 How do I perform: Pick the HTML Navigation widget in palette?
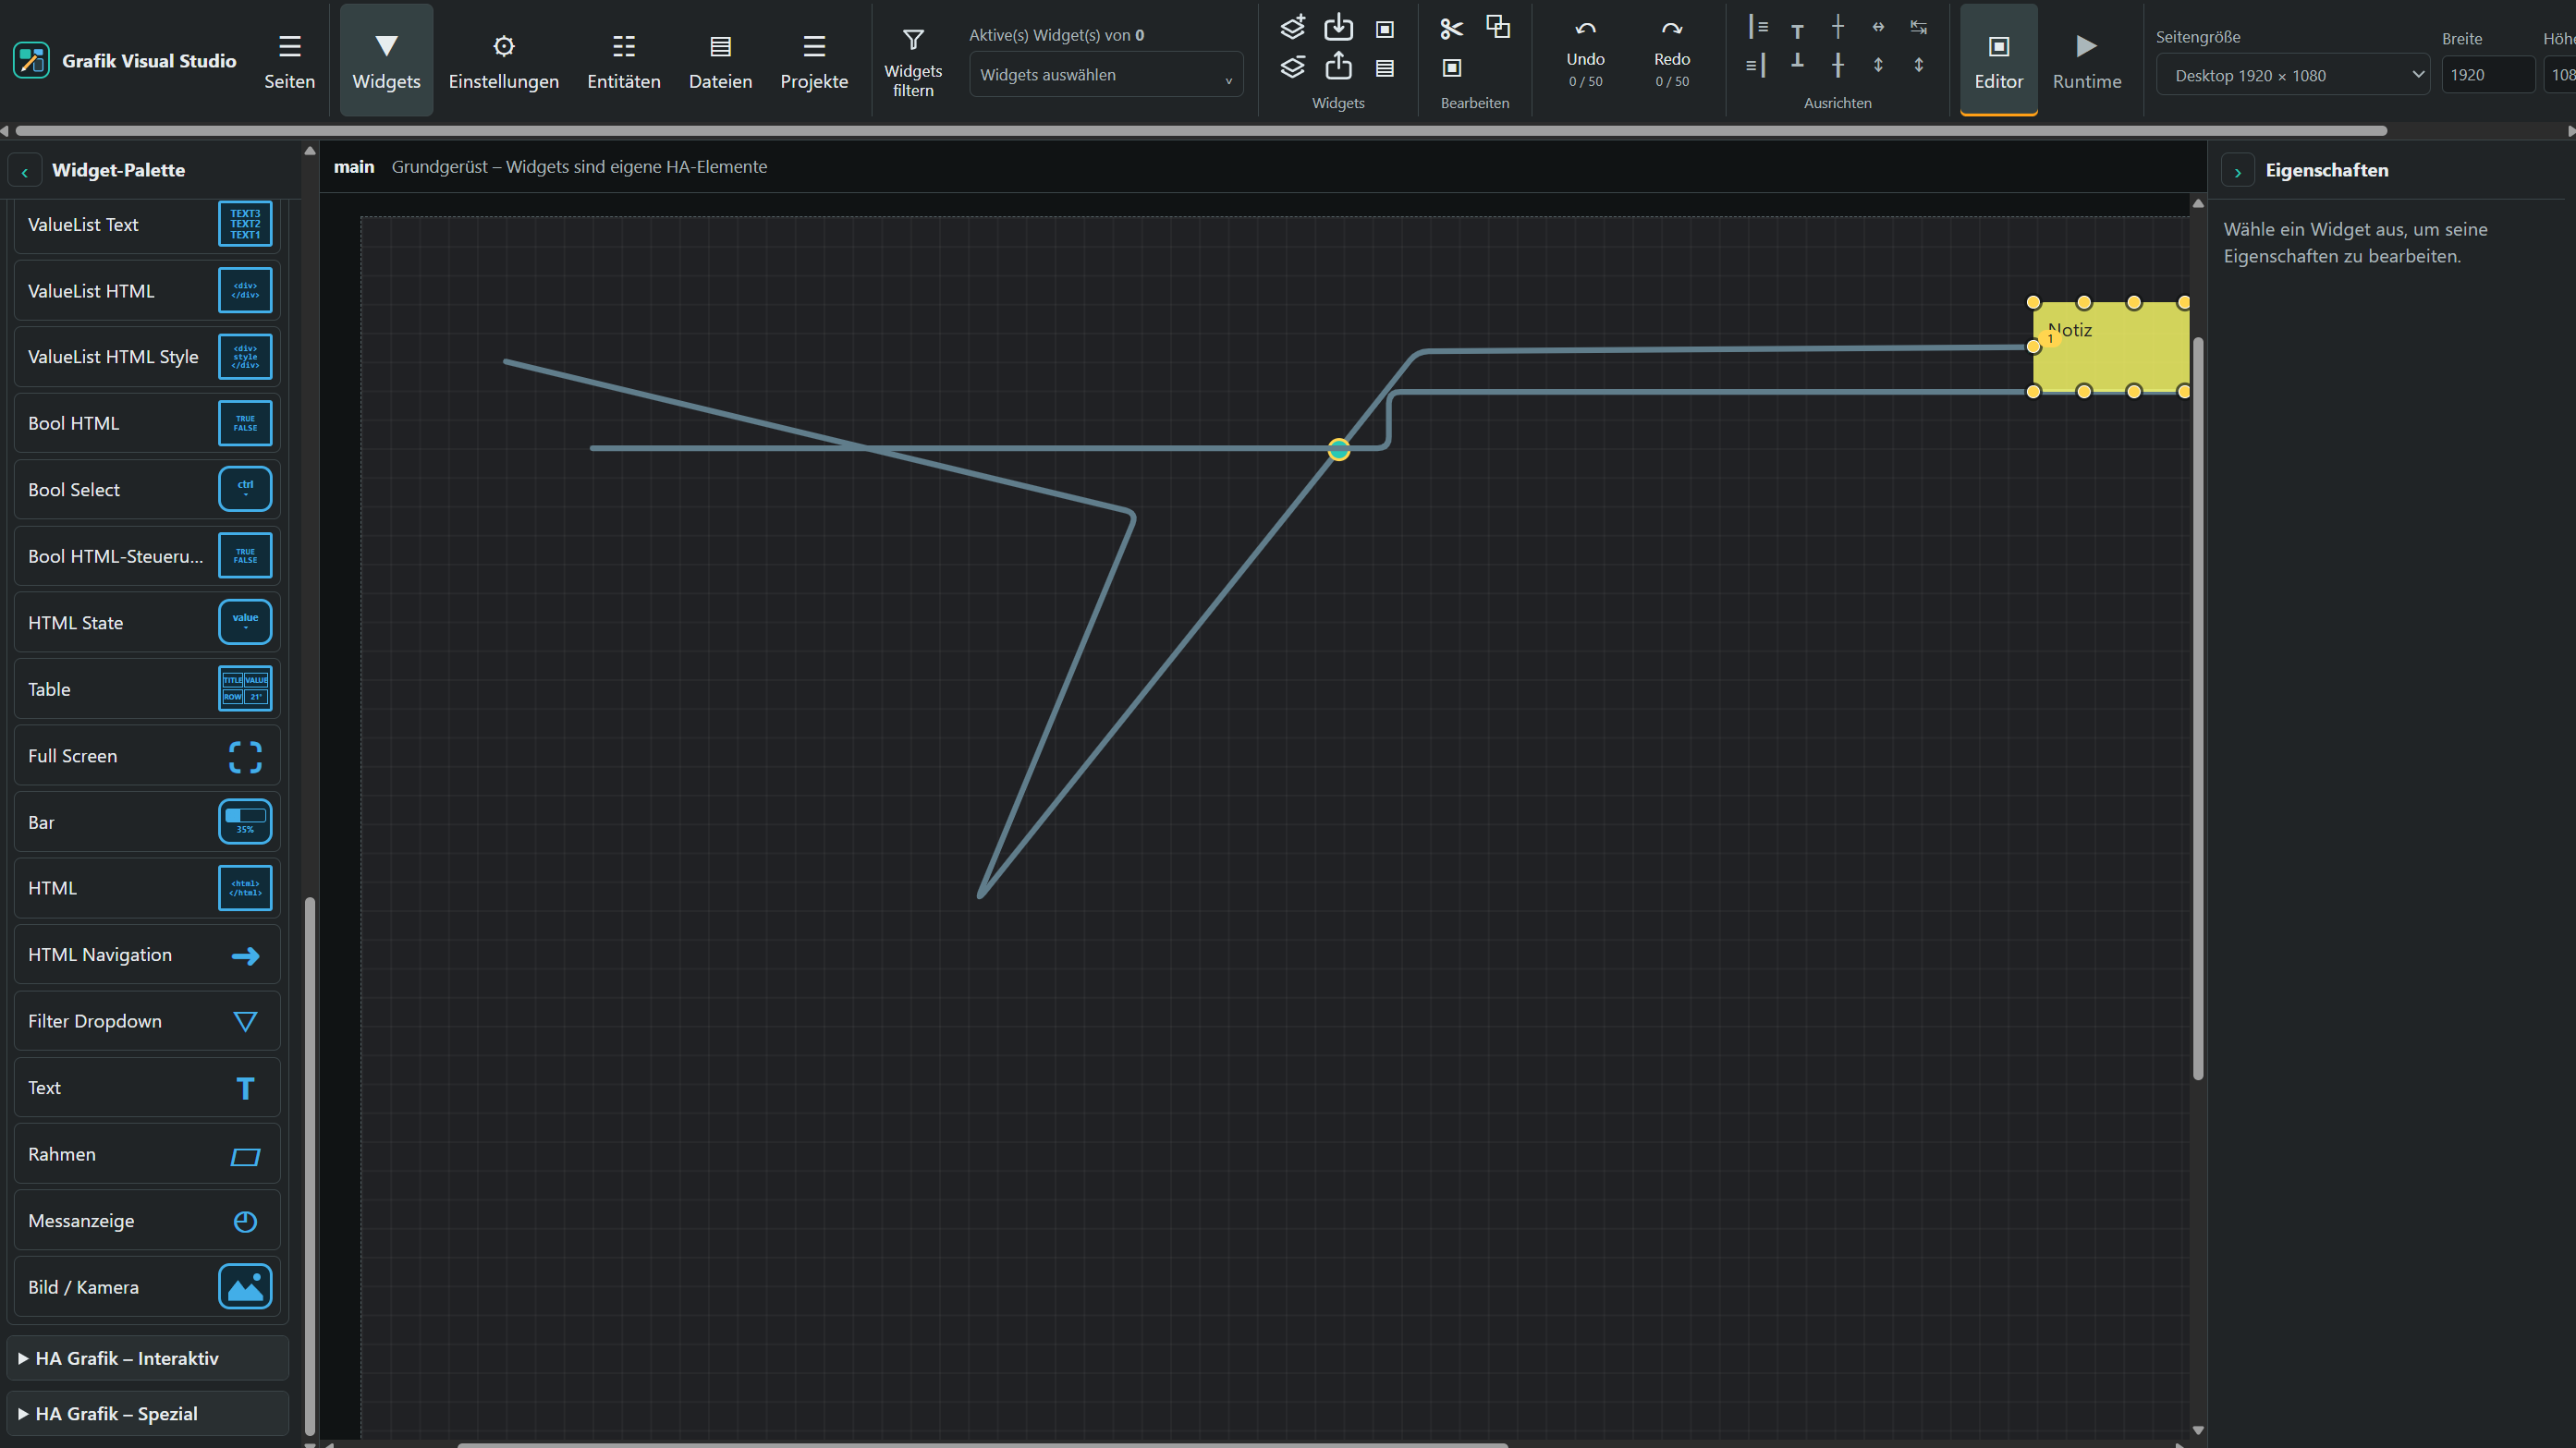point(147,955)
